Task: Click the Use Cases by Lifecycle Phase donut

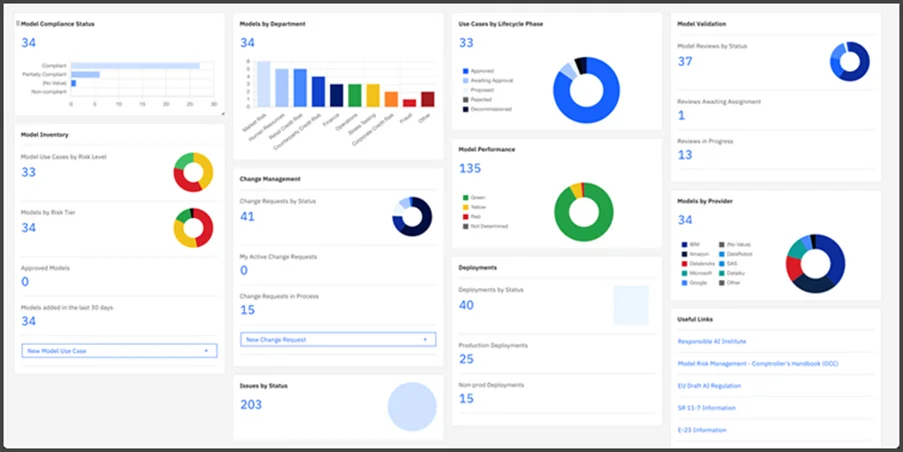Action: (586, 90)
